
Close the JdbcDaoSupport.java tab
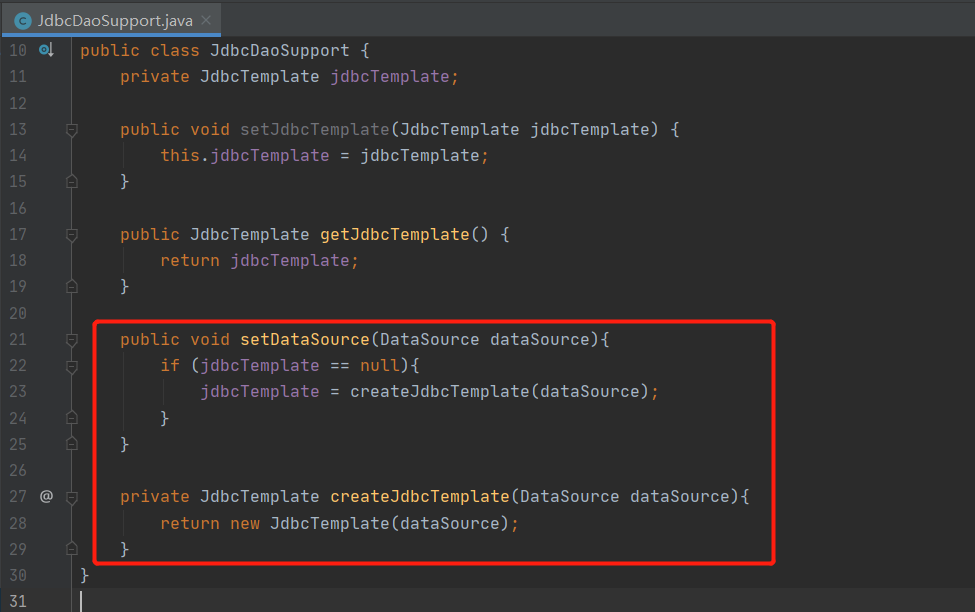click(x=206, y=20)
